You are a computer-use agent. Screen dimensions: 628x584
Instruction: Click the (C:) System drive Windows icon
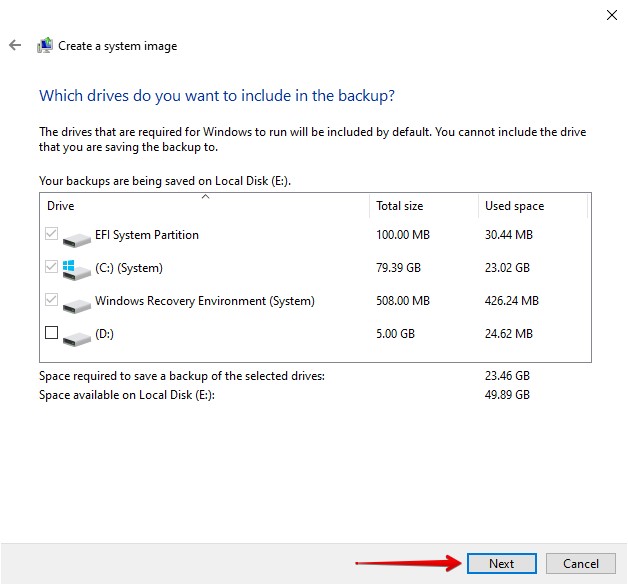(76, 270)
